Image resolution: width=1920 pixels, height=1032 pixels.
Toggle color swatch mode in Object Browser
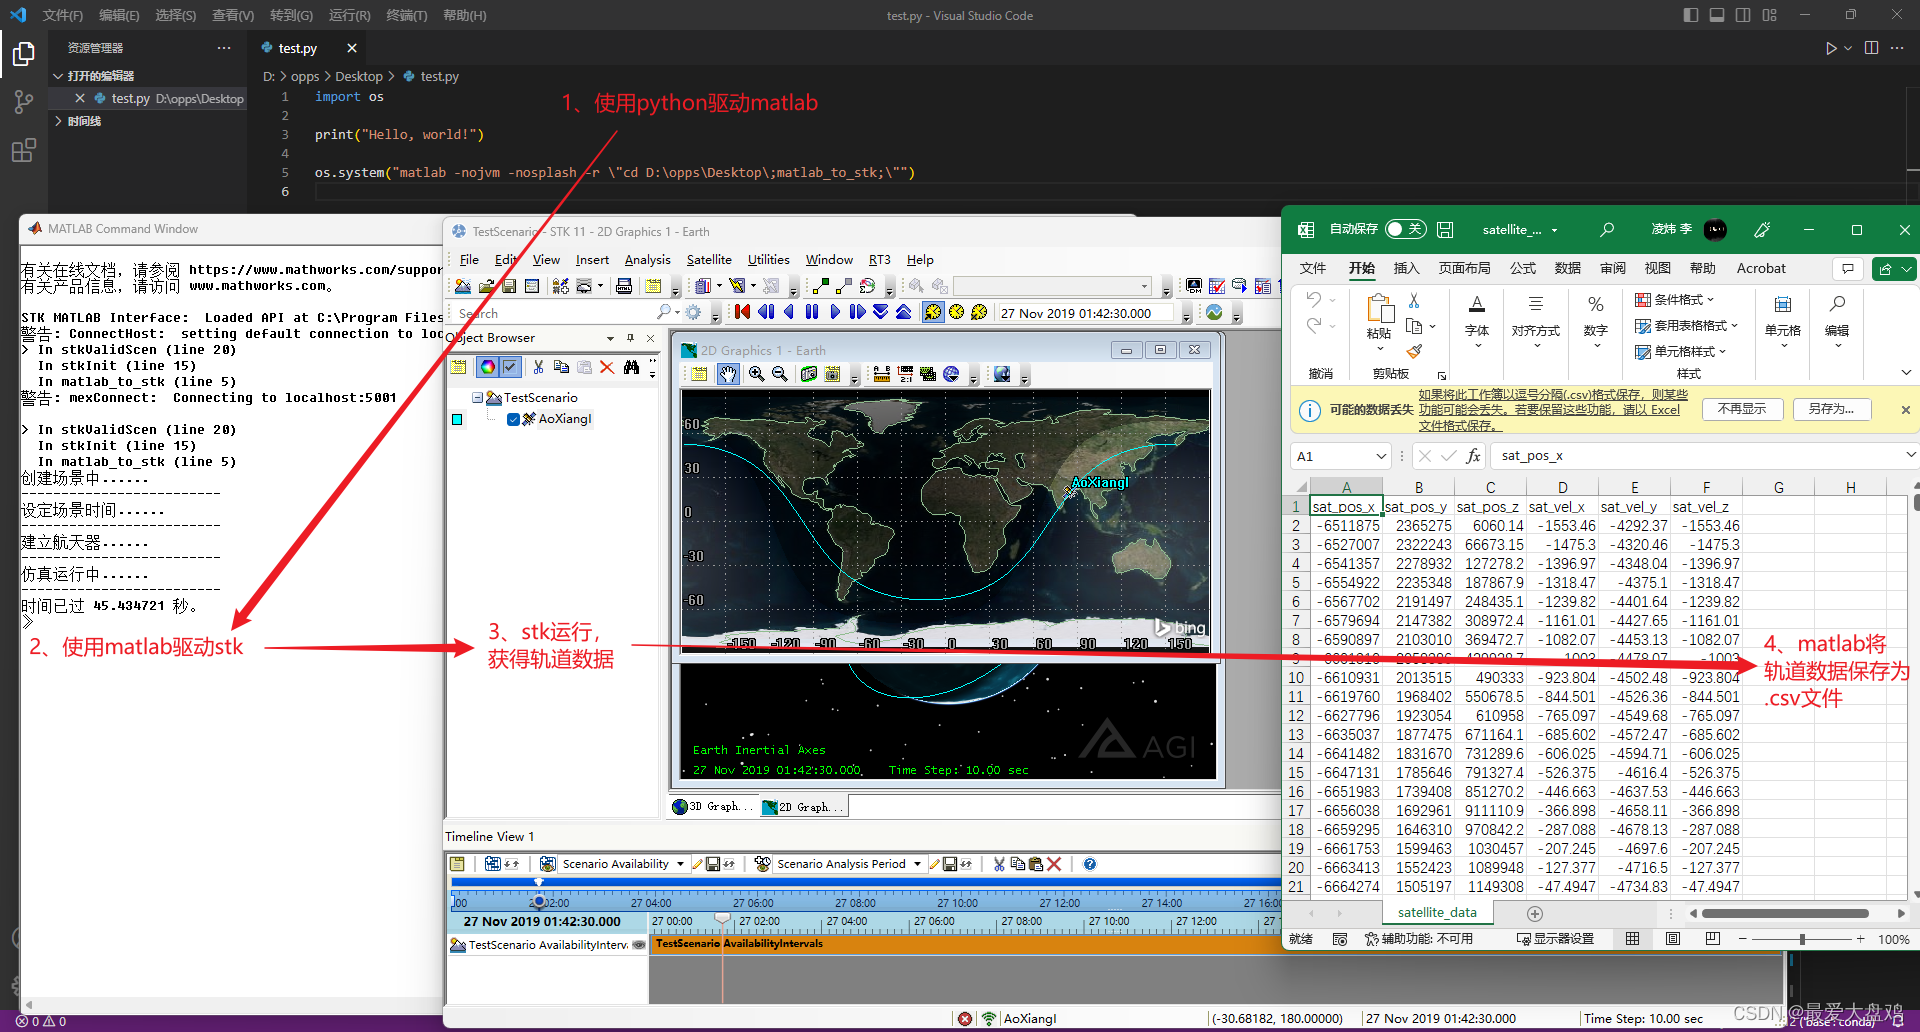[487, 367]
